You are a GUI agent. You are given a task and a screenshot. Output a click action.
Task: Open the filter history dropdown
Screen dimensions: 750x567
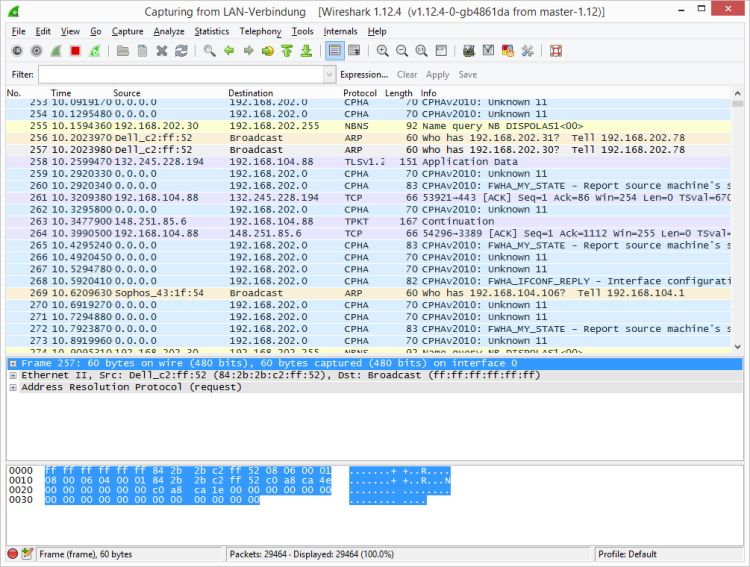point(329,75)
